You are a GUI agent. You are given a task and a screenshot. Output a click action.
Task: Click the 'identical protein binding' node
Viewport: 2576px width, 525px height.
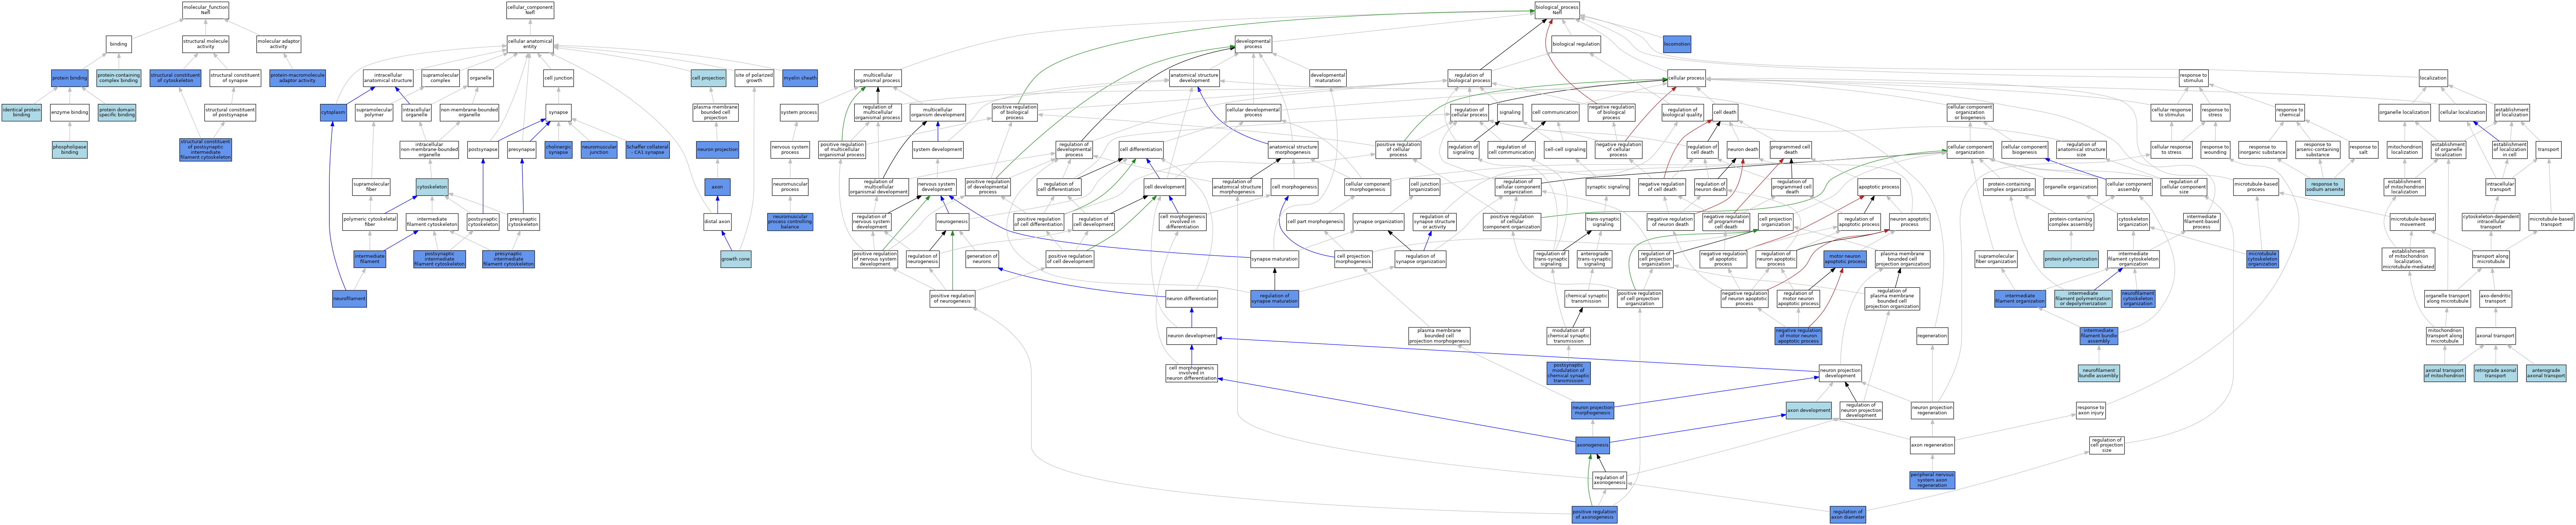click(22, 113)
